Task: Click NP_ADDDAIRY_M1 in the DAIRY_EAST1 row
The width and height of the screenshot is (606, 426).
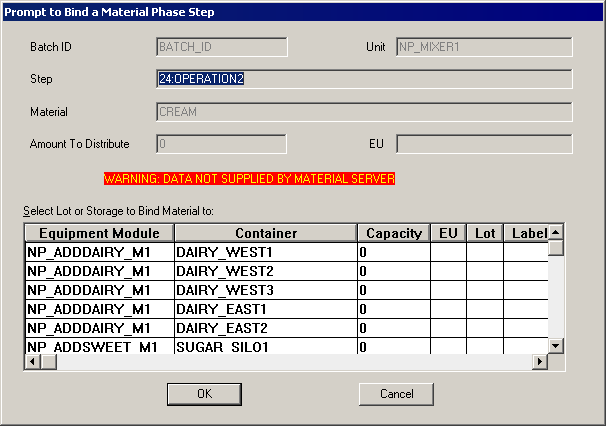Action: pos(100,309)
